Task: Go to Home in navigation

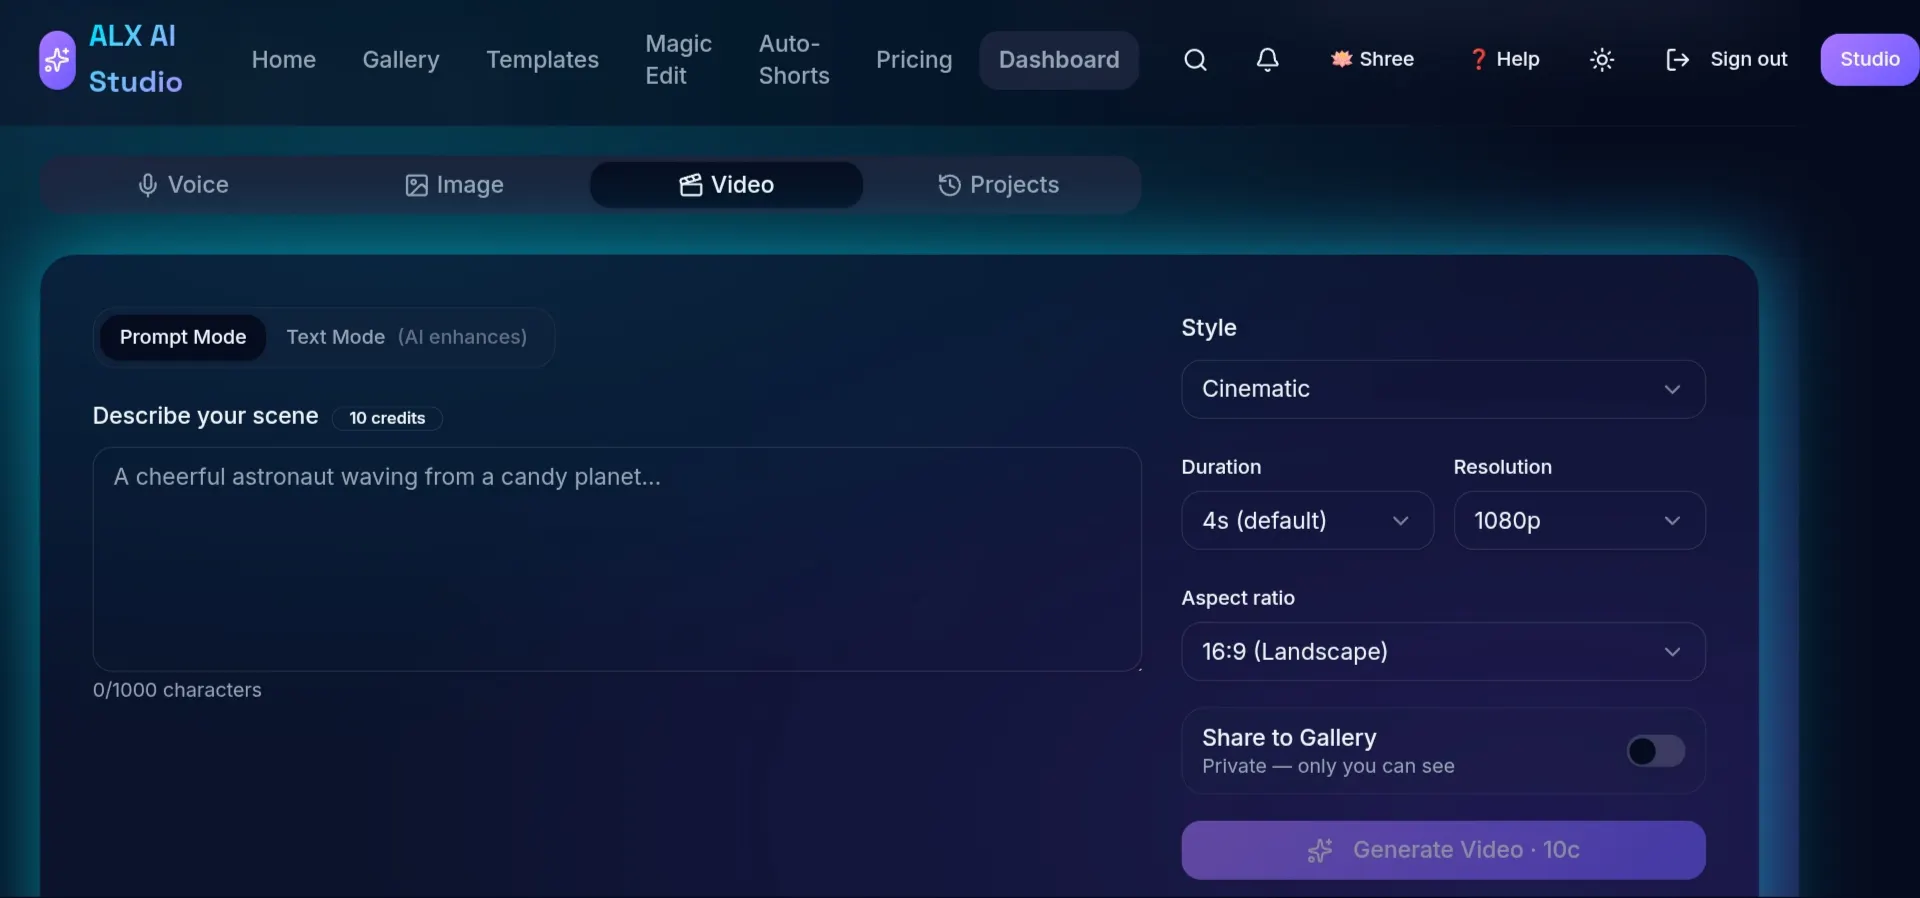Action: (284, 60)
